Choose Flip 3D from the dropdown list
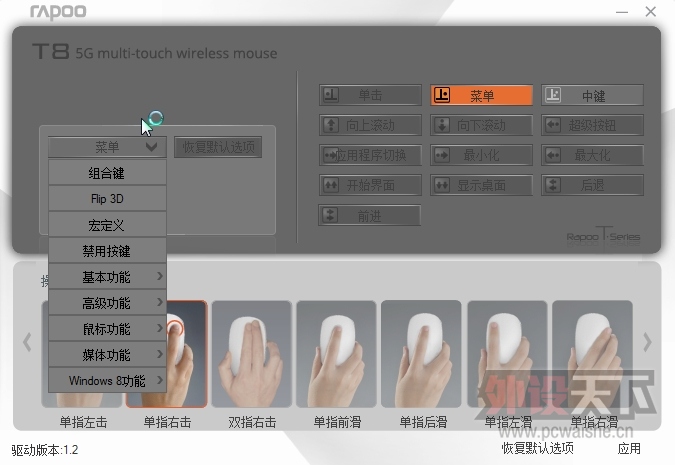This screenshot has width=675, height=465. coord(107,199)
